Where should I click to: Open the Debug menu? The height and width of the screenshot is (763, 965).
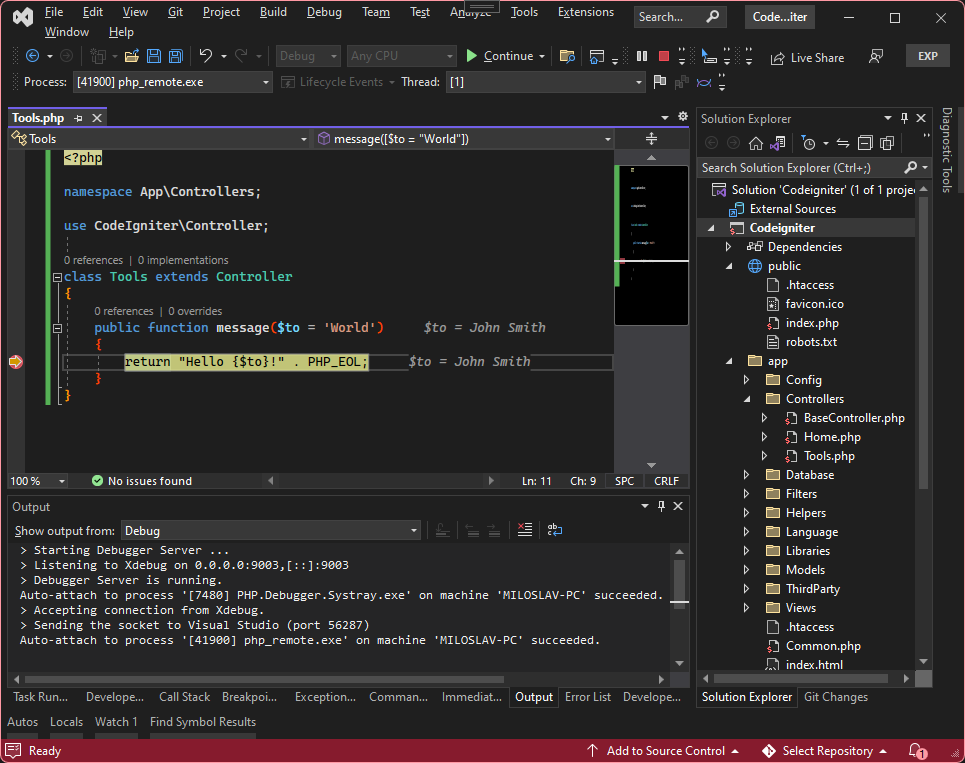[x=324, y=12]
